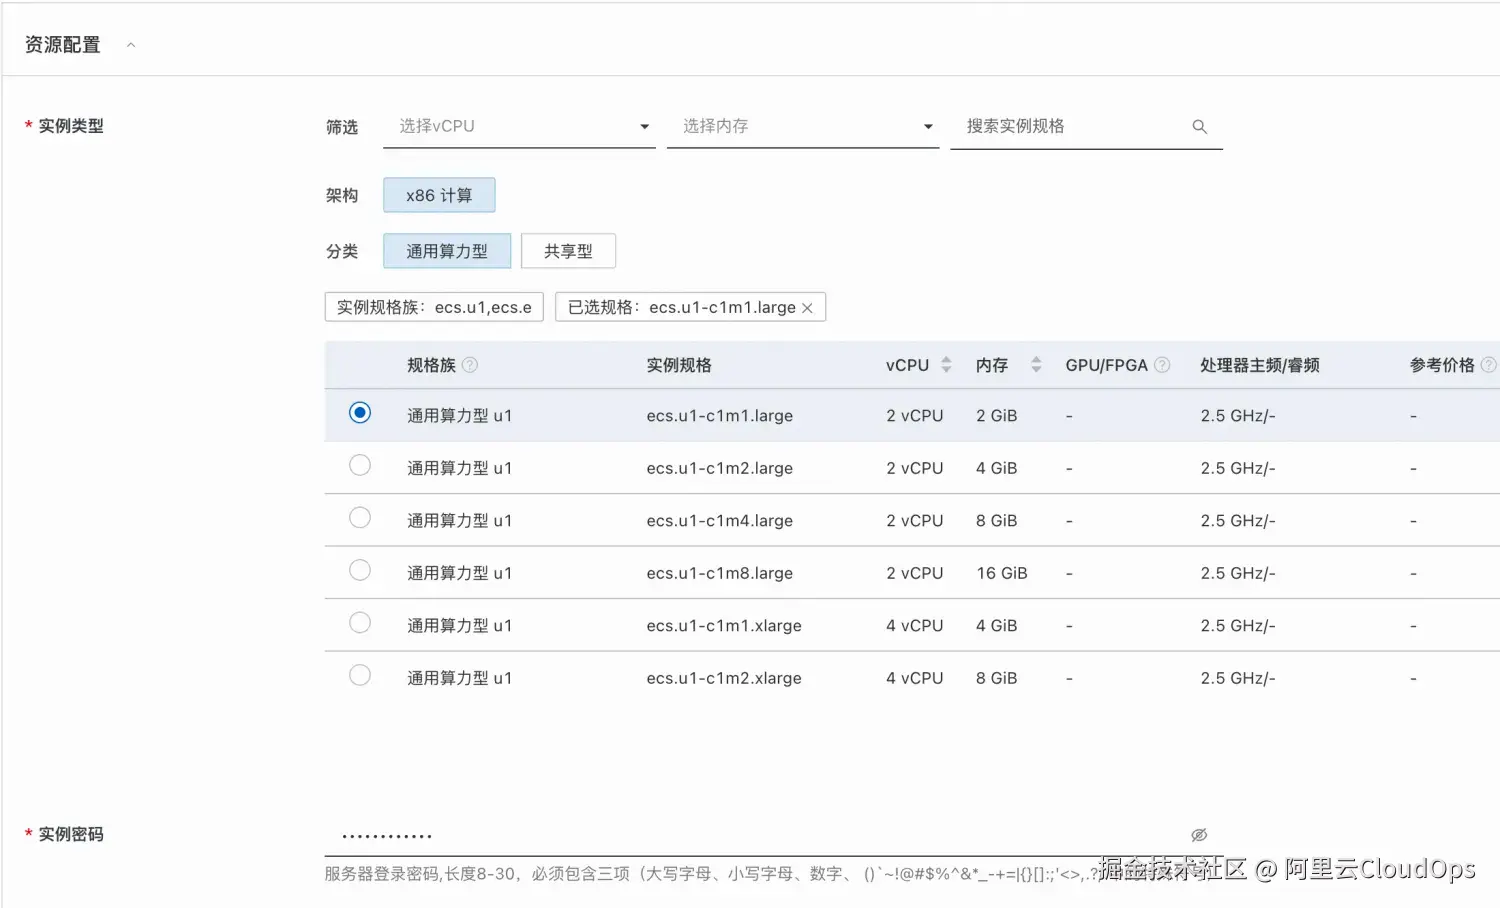Open the 选择vCPU dropdown
Image resolution: width=1500 pixels, height=908 pixels.
pyautogui.click(x=519, y=127)
